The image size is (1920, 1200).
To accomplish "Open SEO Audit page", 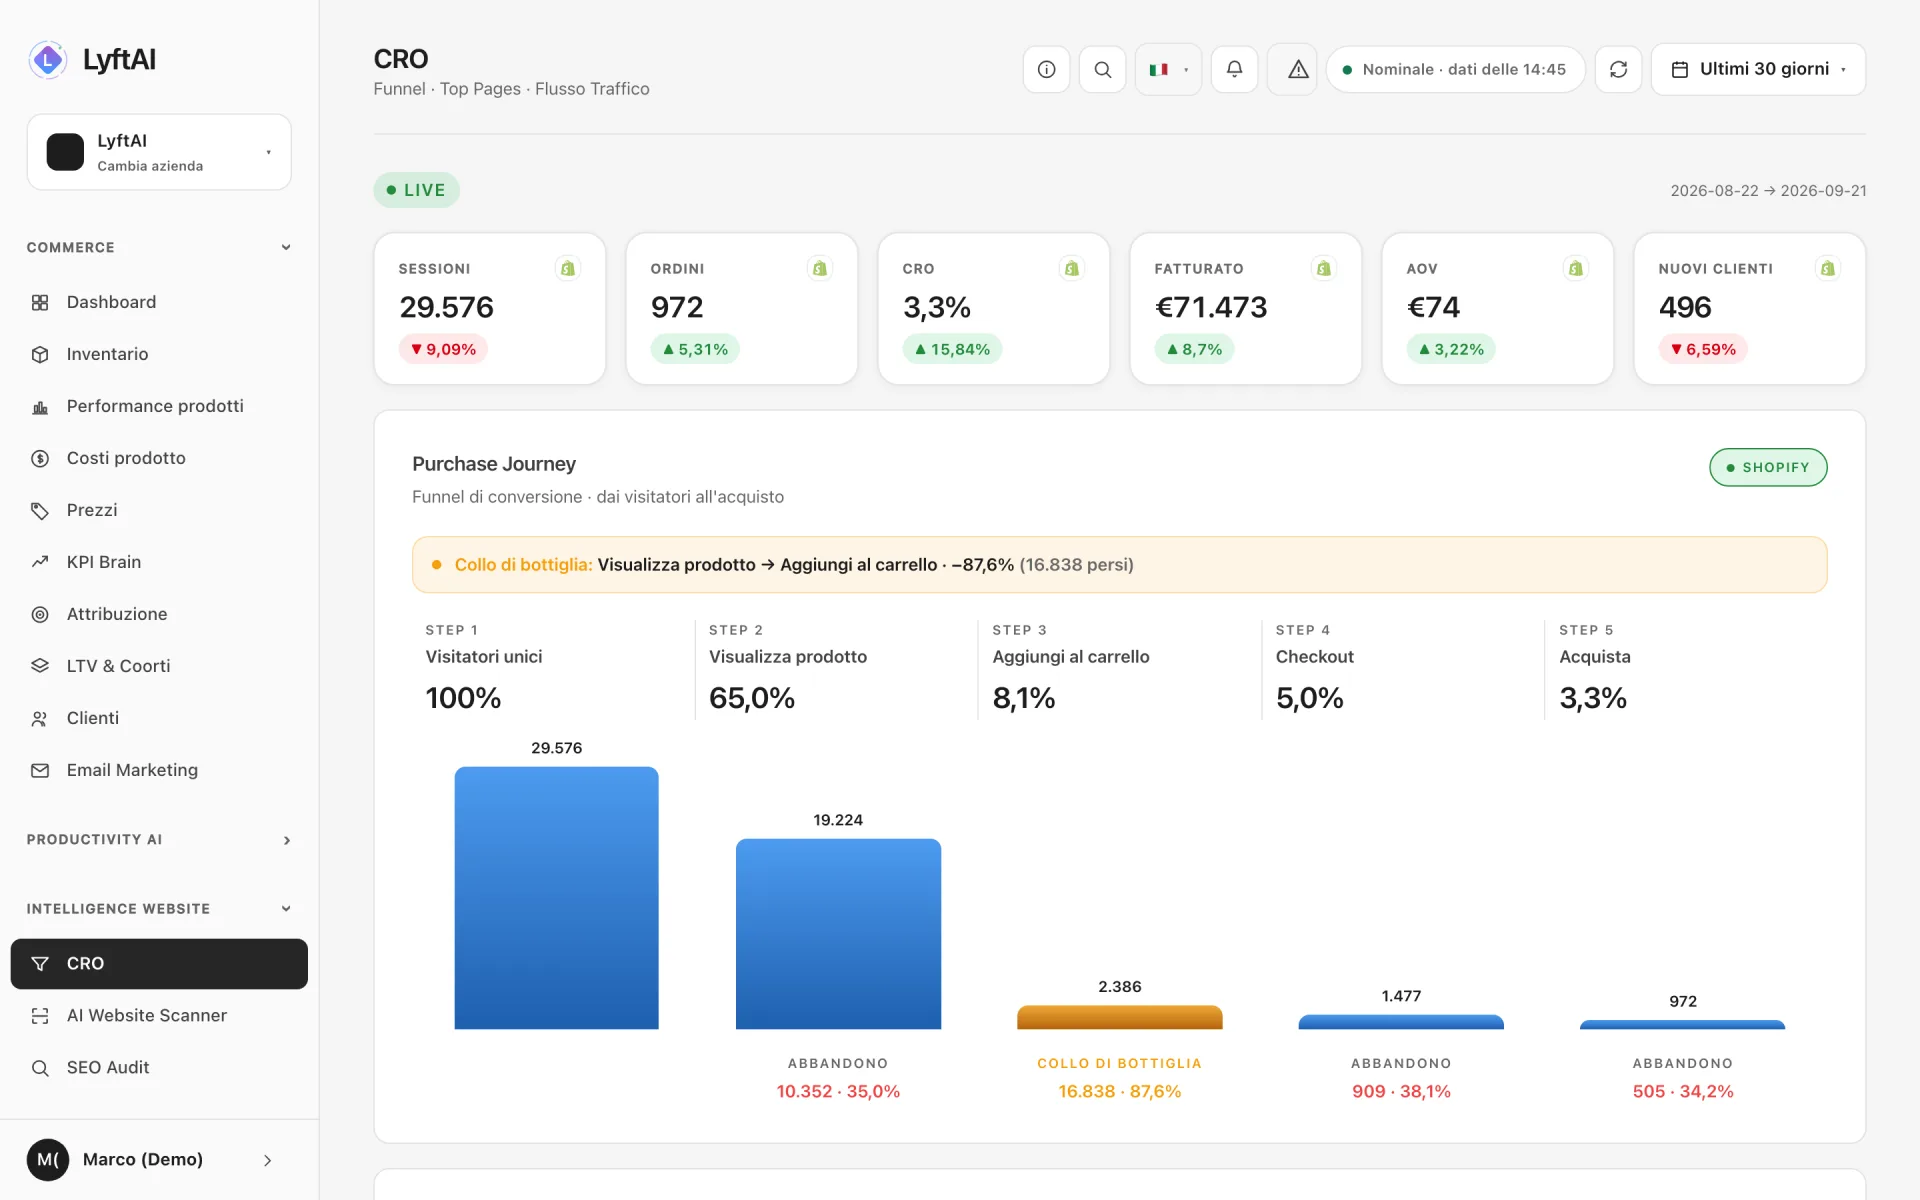I will (159, 1067).
